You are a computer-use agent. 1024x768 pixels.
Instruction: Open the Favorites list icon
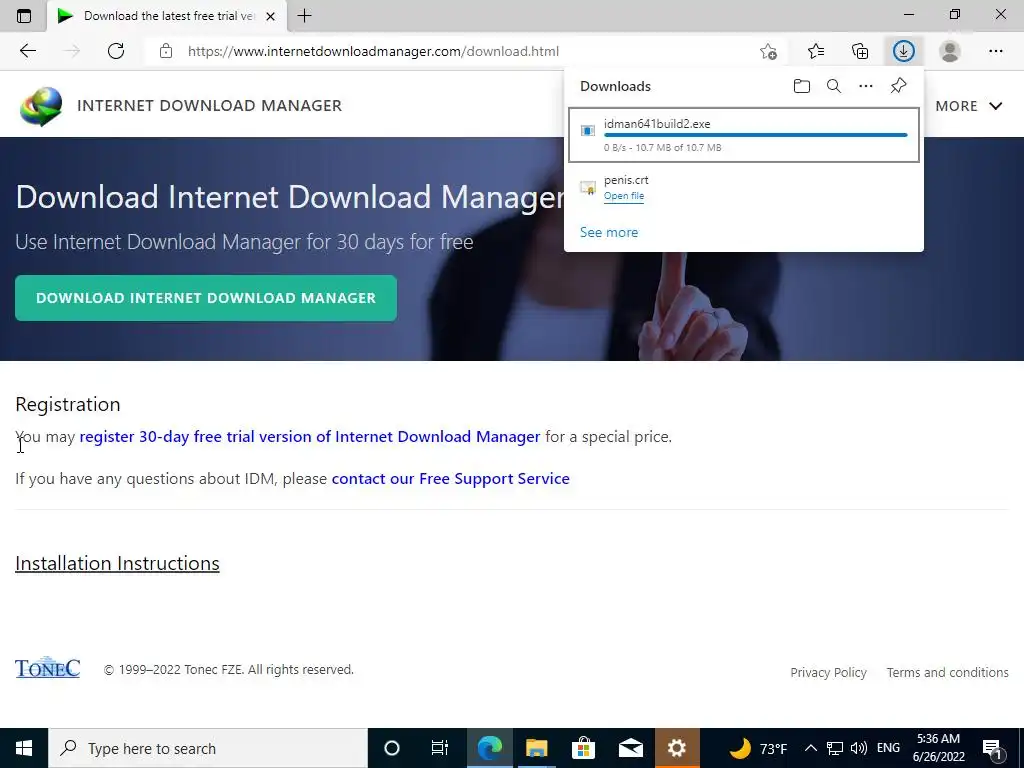[x=816, y=51]
